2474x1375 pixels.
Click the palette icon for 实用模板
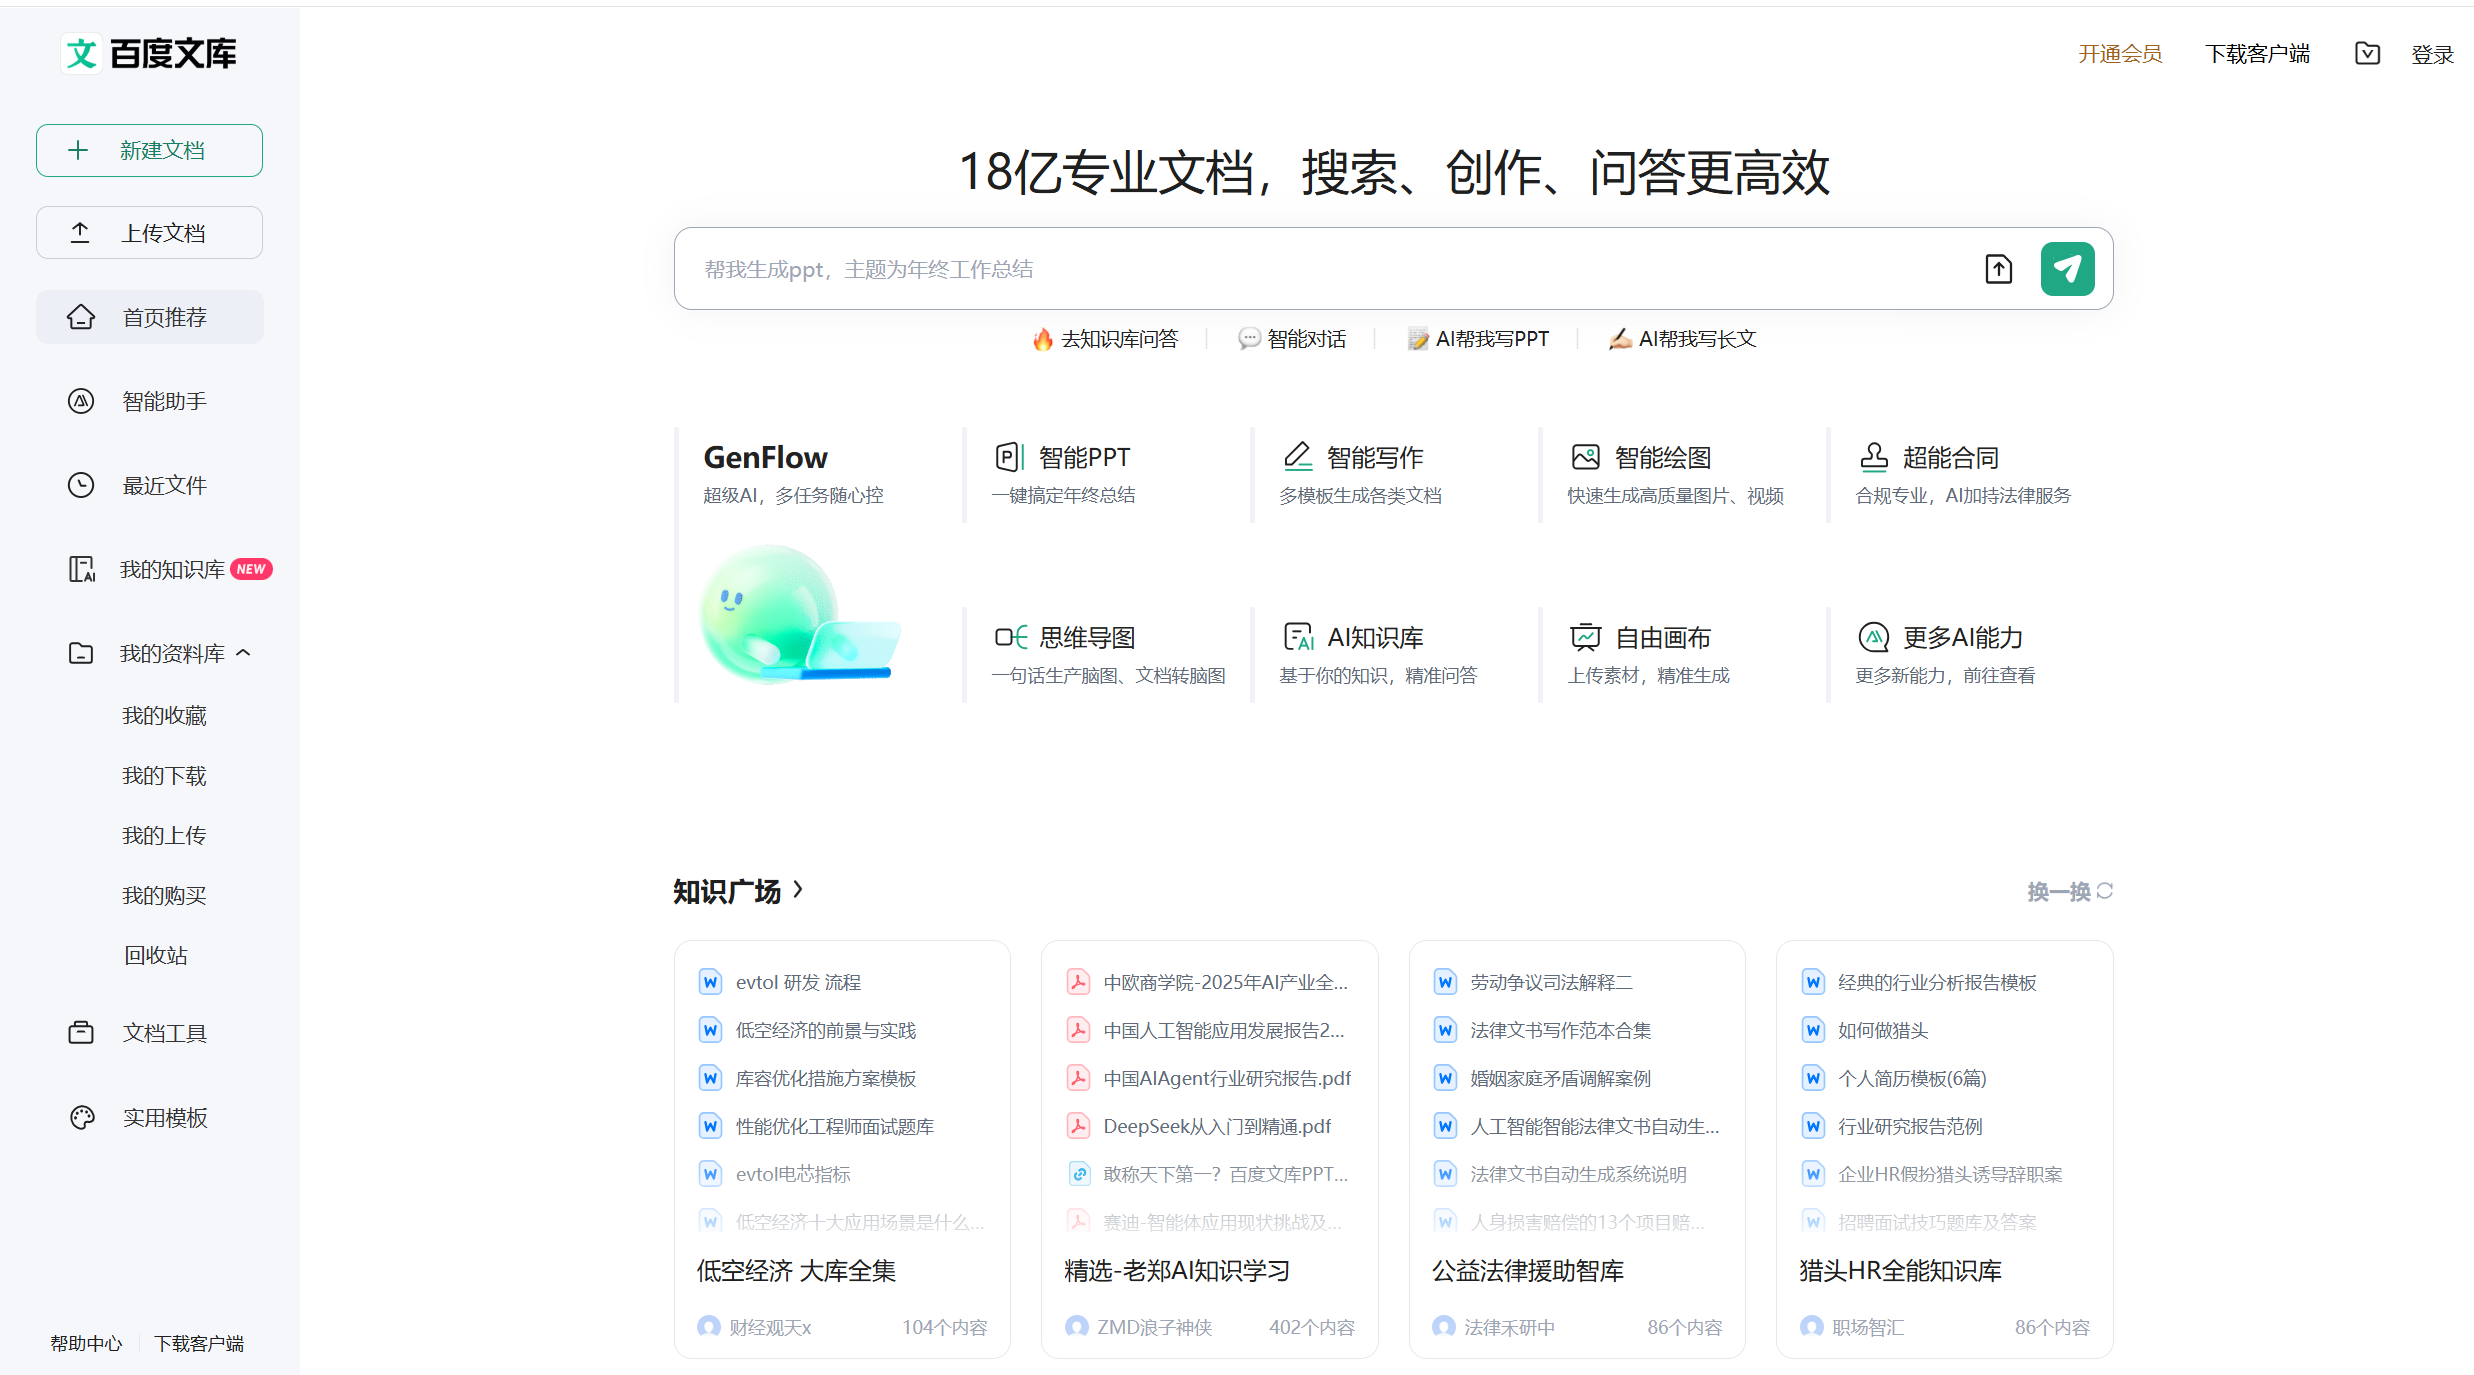(81, 1117)
